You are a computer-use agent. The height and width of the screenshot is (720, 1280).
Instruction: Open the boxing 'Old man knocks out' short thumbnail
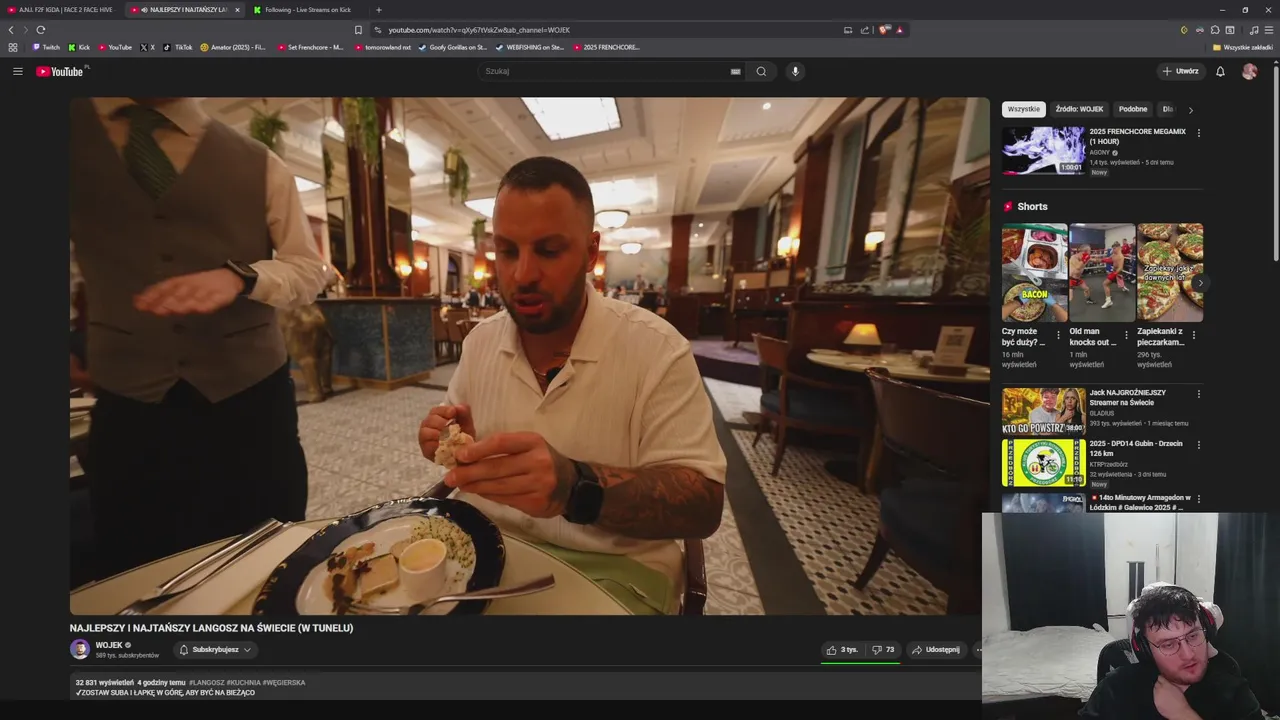click(1102, 272)
